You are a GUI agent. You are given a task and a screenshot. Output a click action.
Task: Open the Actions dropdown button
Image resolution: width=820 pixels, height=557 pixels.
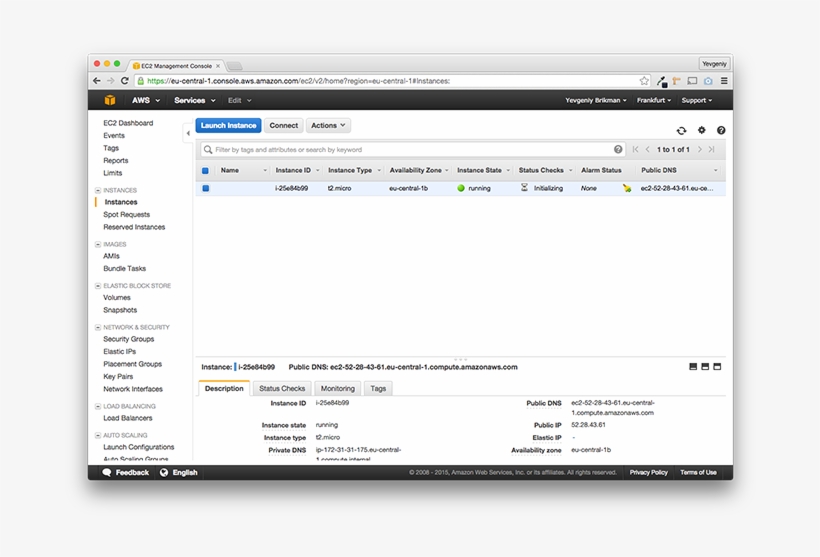pos(328,126)
